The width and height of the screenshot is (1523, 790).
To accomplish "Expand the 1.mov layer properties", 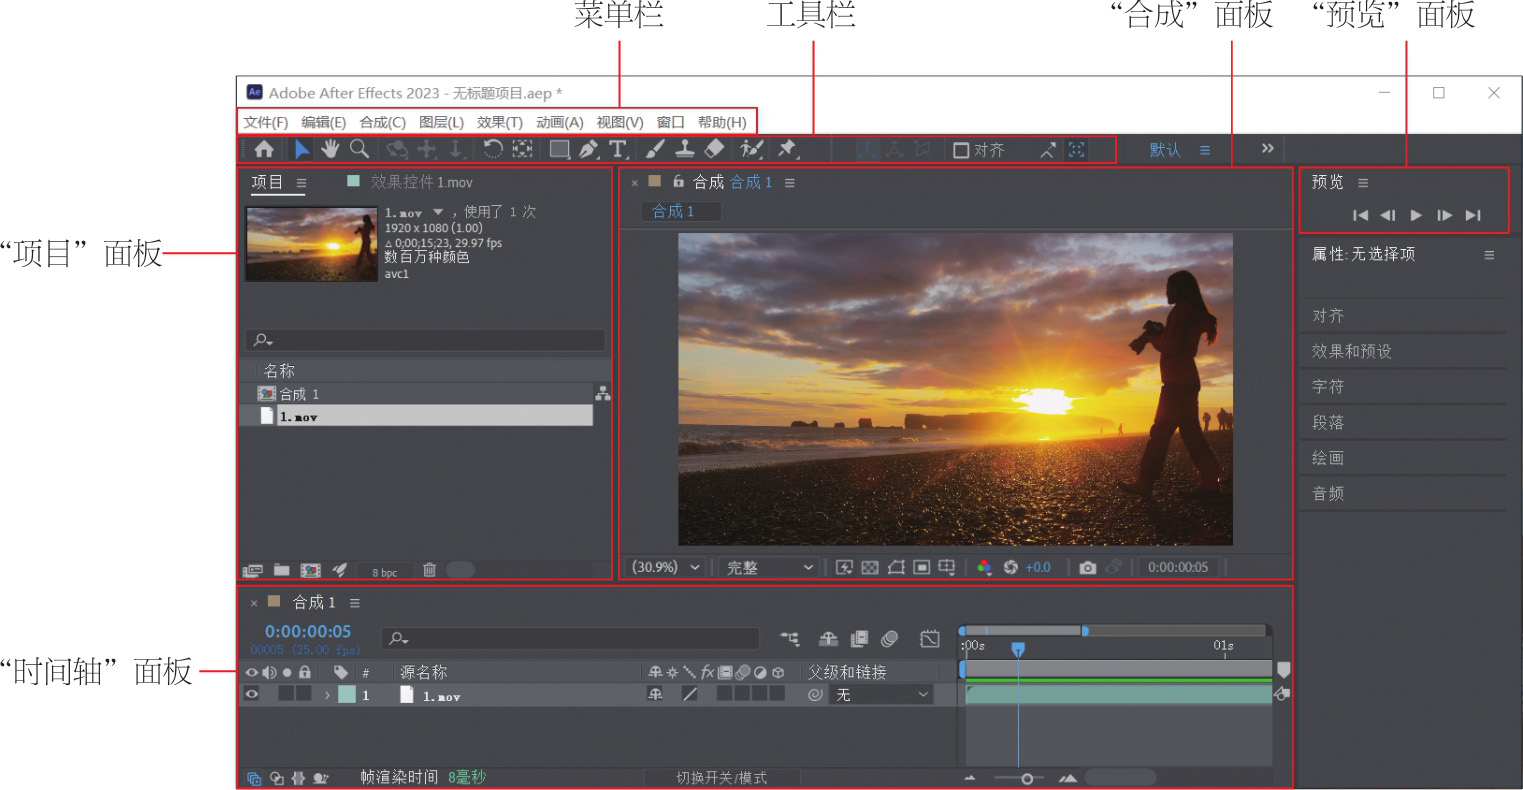I will [326, 695].
